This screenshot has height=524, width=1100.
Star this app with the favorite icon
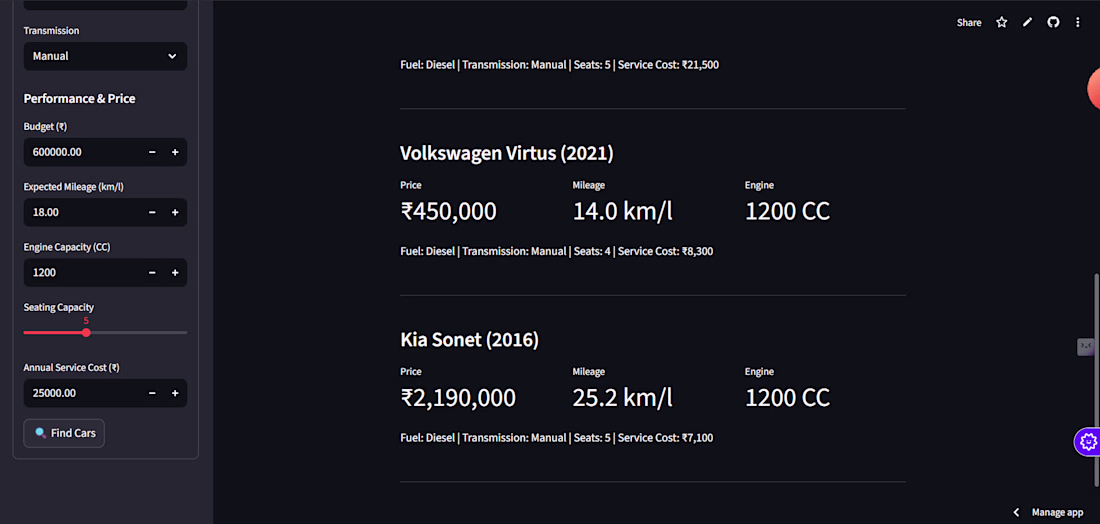point(1001,22)
